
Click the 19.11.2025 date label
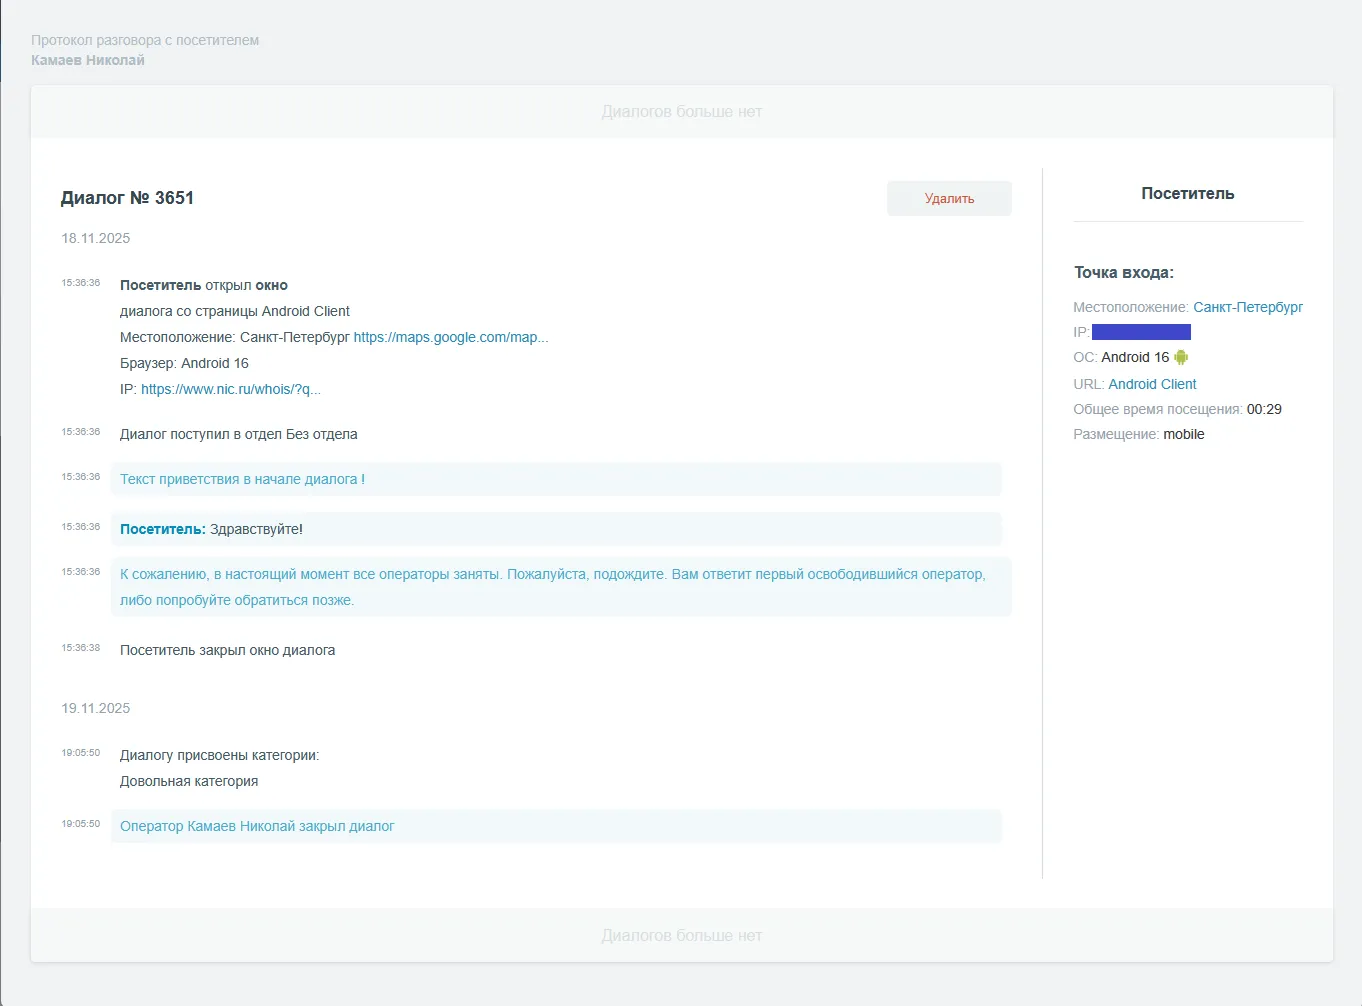point(96,708)
